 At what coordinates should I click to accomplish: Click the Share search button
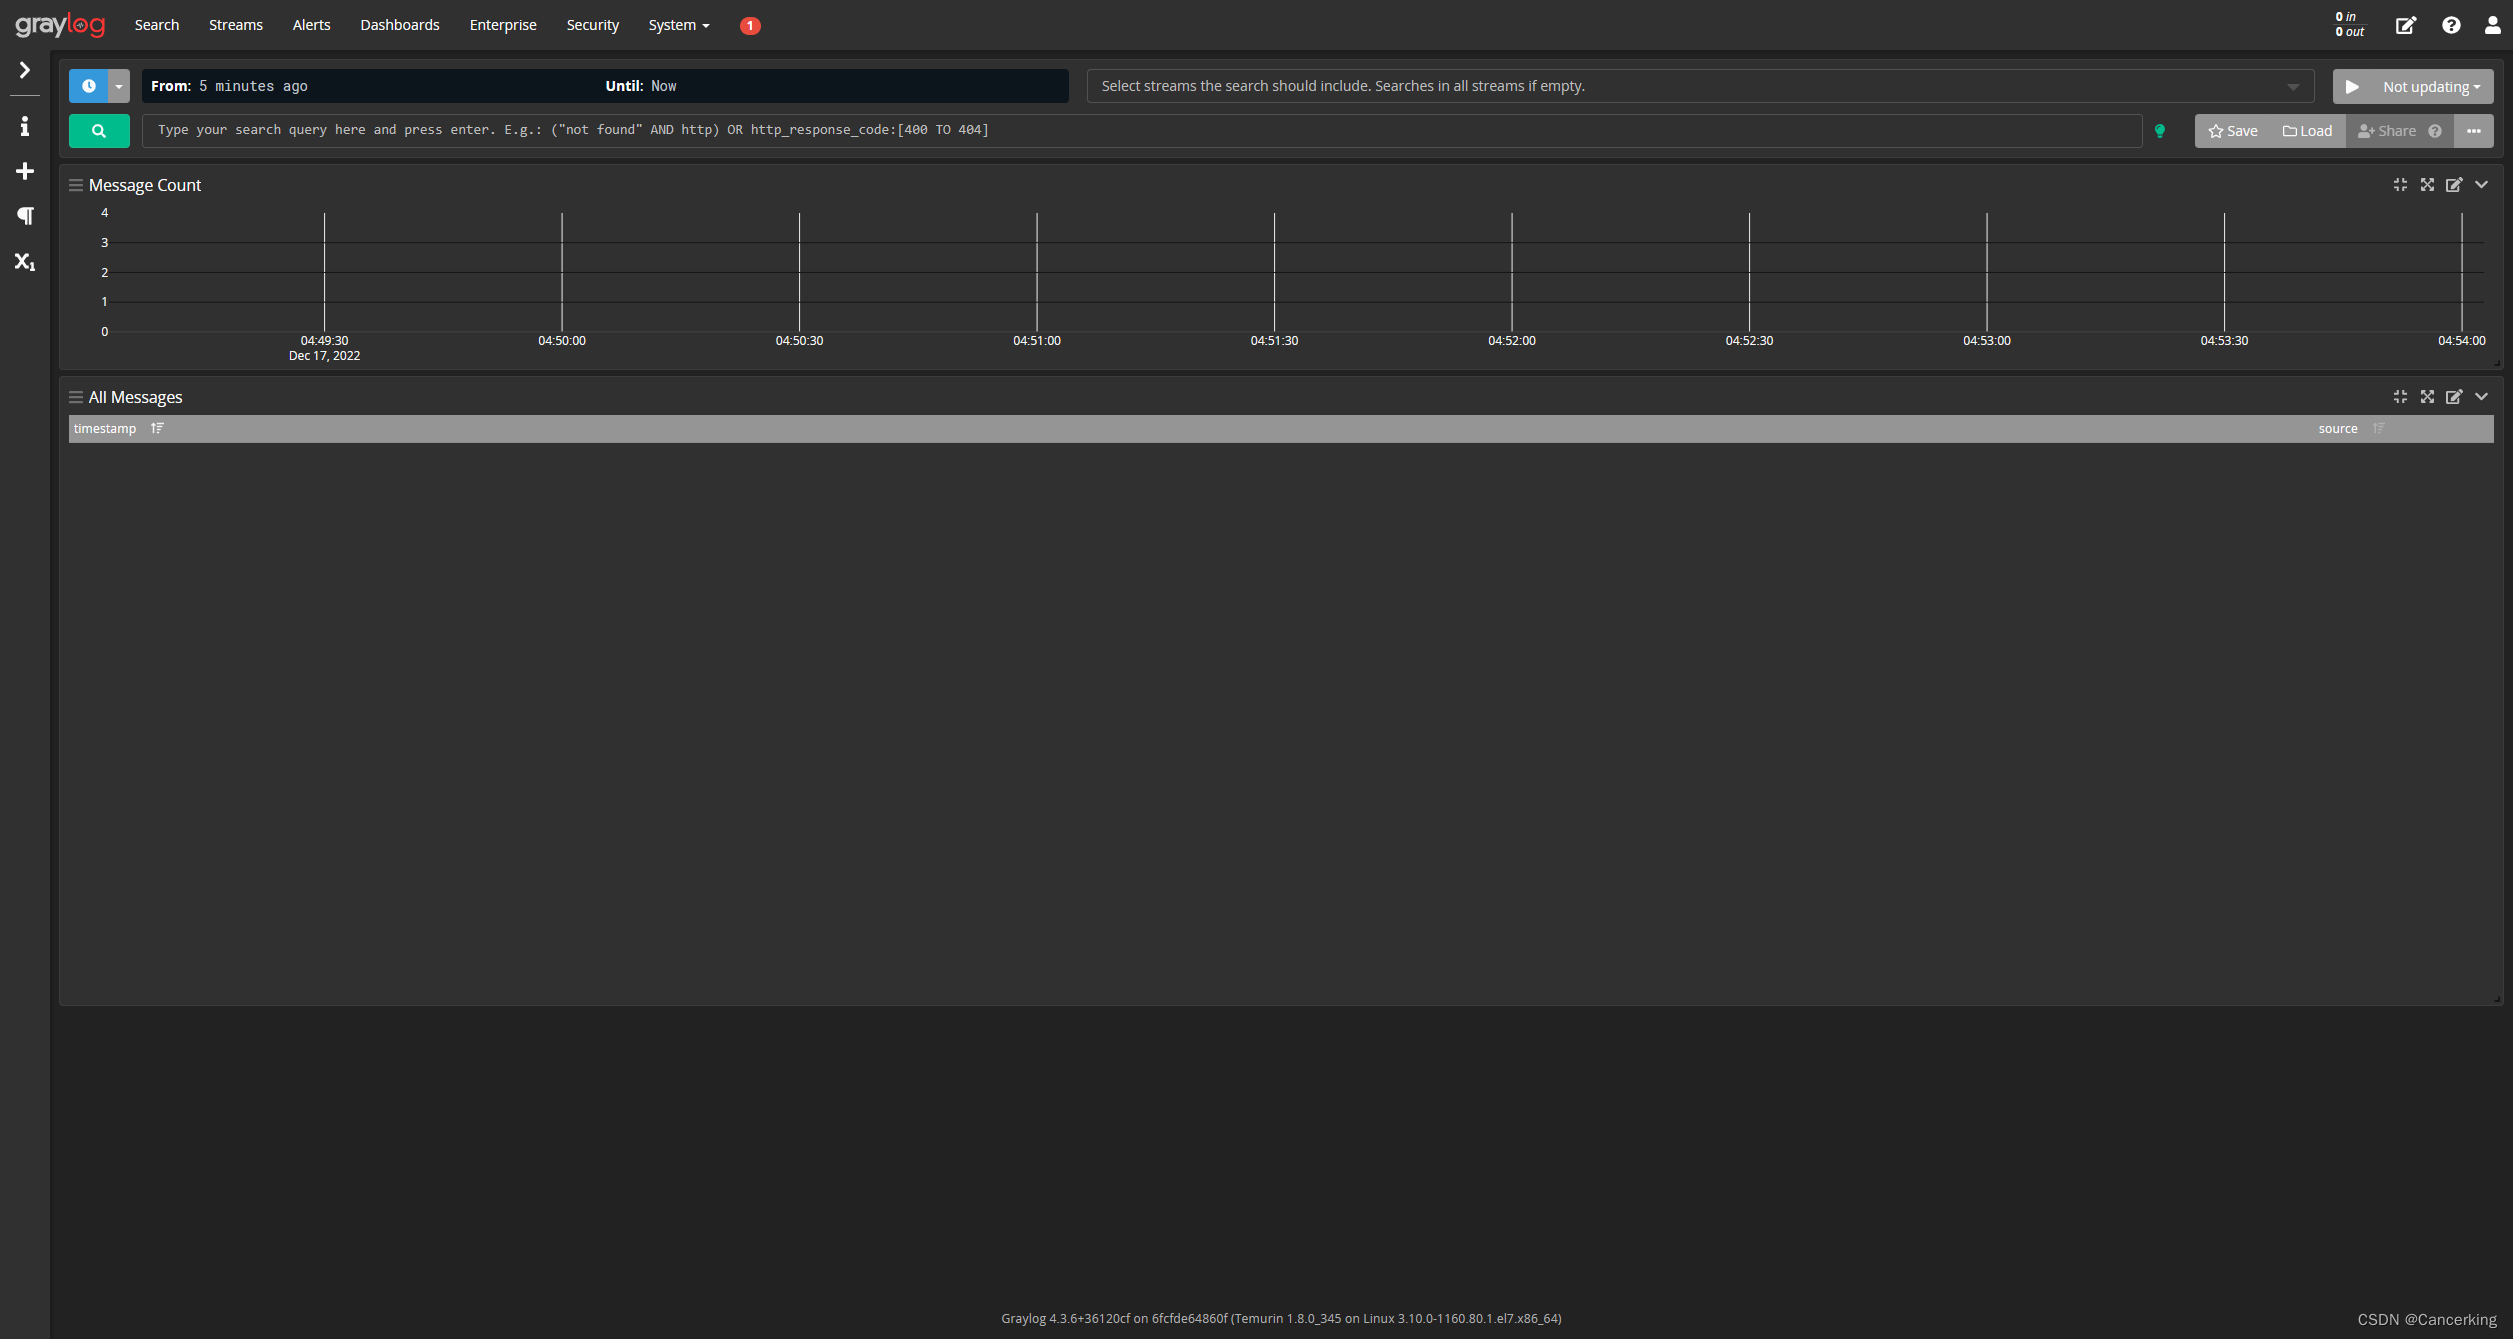click(2387, 131)
